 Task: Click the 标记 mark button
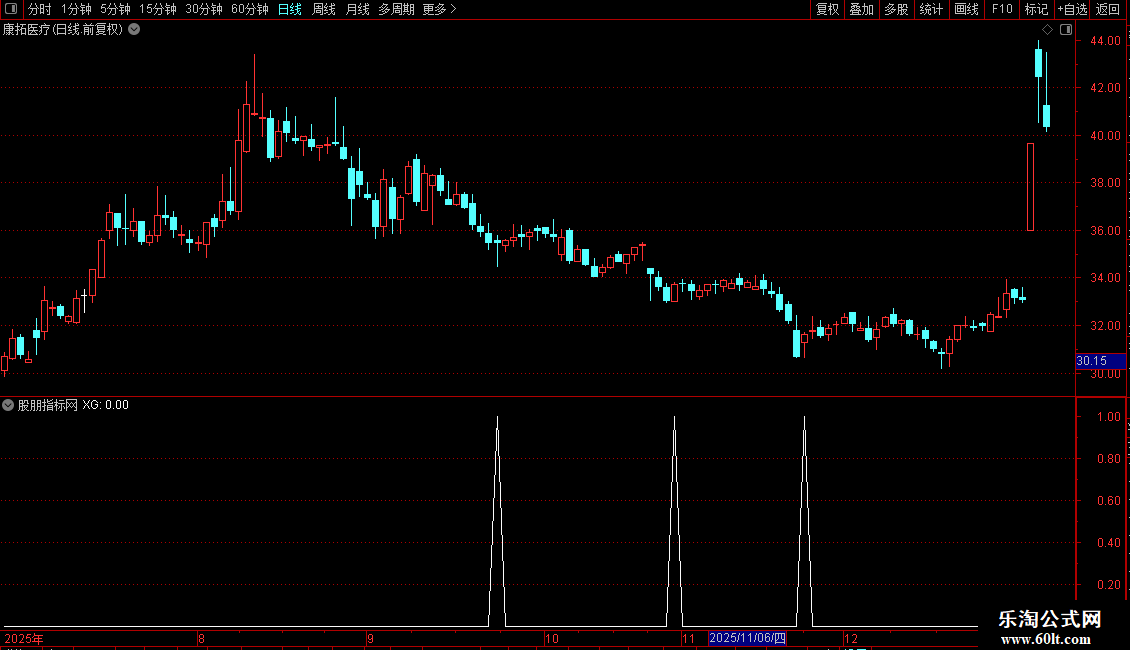coord(1036,9)
